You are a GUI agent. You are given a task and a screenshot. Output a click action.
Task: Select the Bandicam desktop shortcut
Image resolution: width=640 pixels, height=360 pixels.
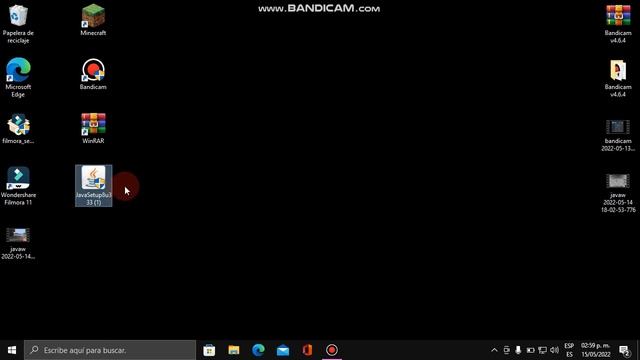point(93,74)
